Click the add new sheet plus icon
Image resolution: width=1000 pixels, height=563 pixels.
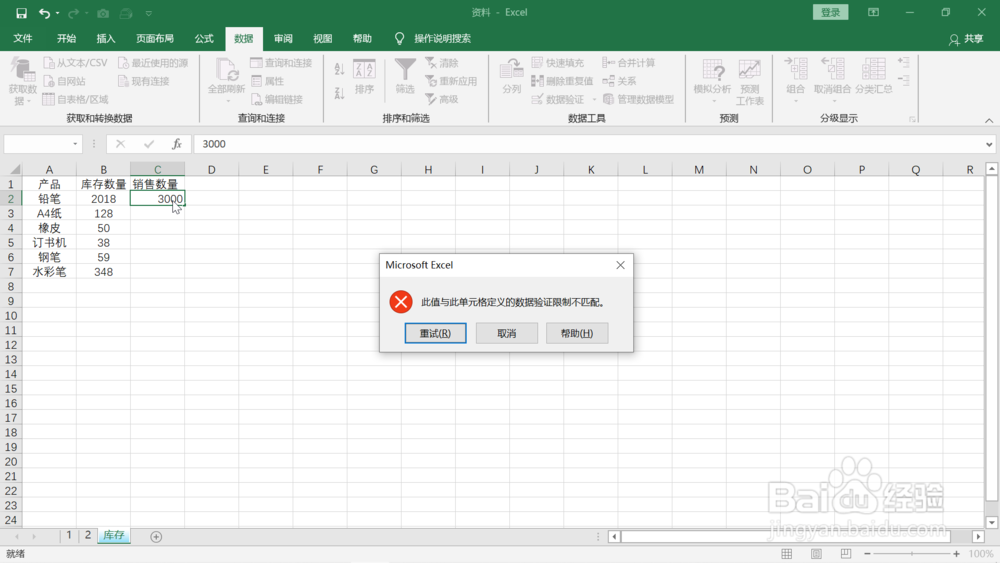coord(156,537)
